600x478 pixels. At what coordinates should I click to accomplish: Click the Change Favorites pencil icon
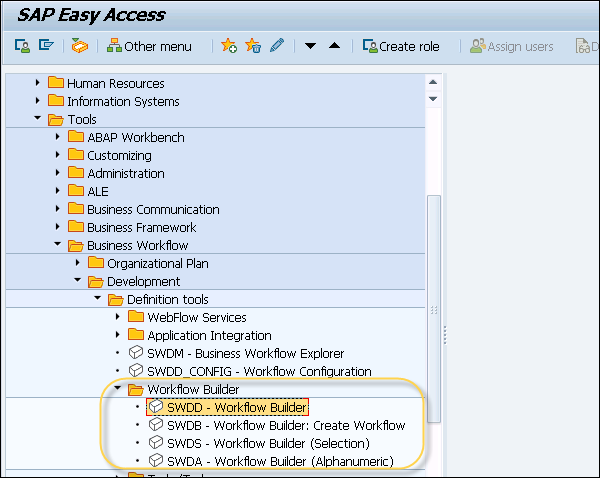click(277, 45)
